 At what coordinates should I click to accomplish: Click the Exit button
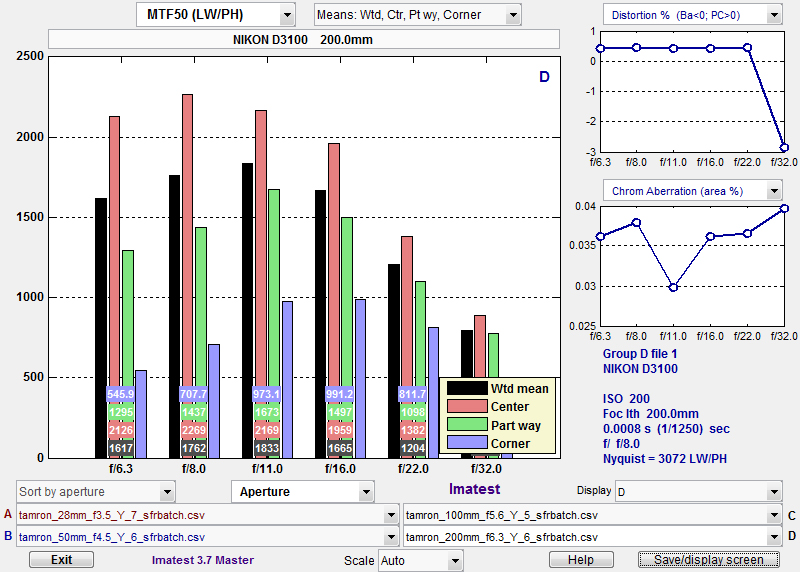(61, 560)
